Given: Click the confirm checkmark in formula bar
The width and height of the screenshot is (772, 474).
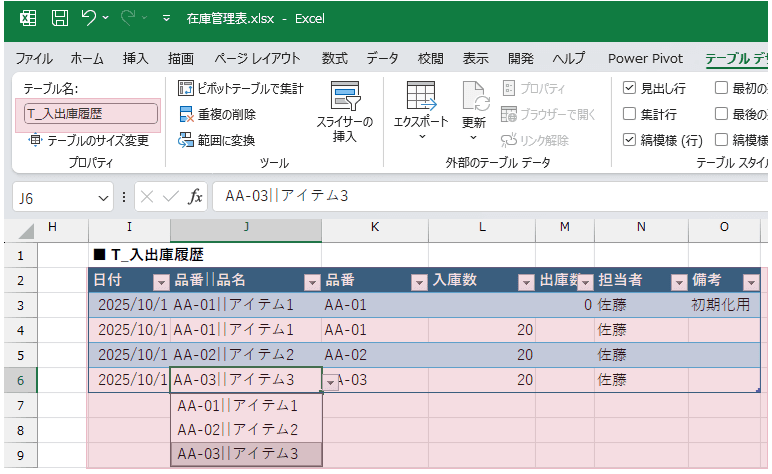Looking at the screenshot, I should [170, 197].
